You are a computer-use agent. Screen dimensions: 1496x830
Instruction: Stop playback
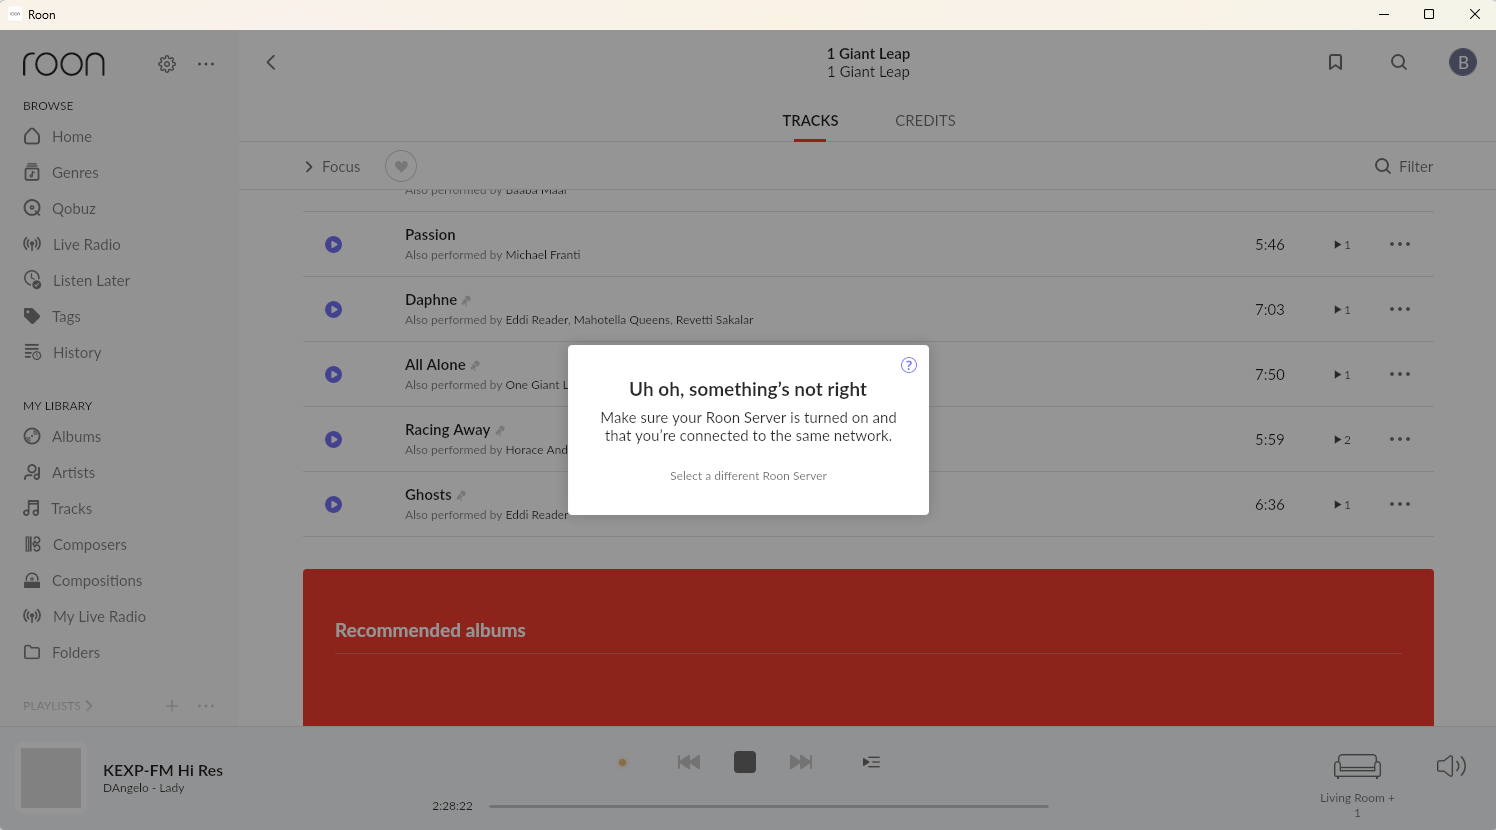745,762
